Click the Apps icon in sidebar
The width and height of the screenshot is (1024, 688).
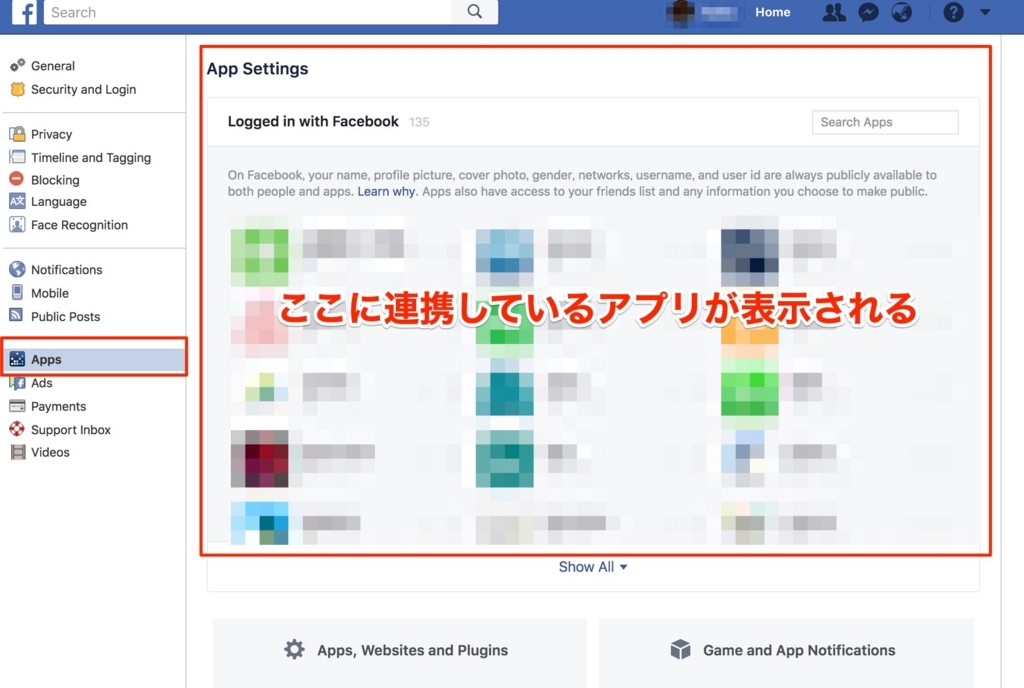pos(18,359)
